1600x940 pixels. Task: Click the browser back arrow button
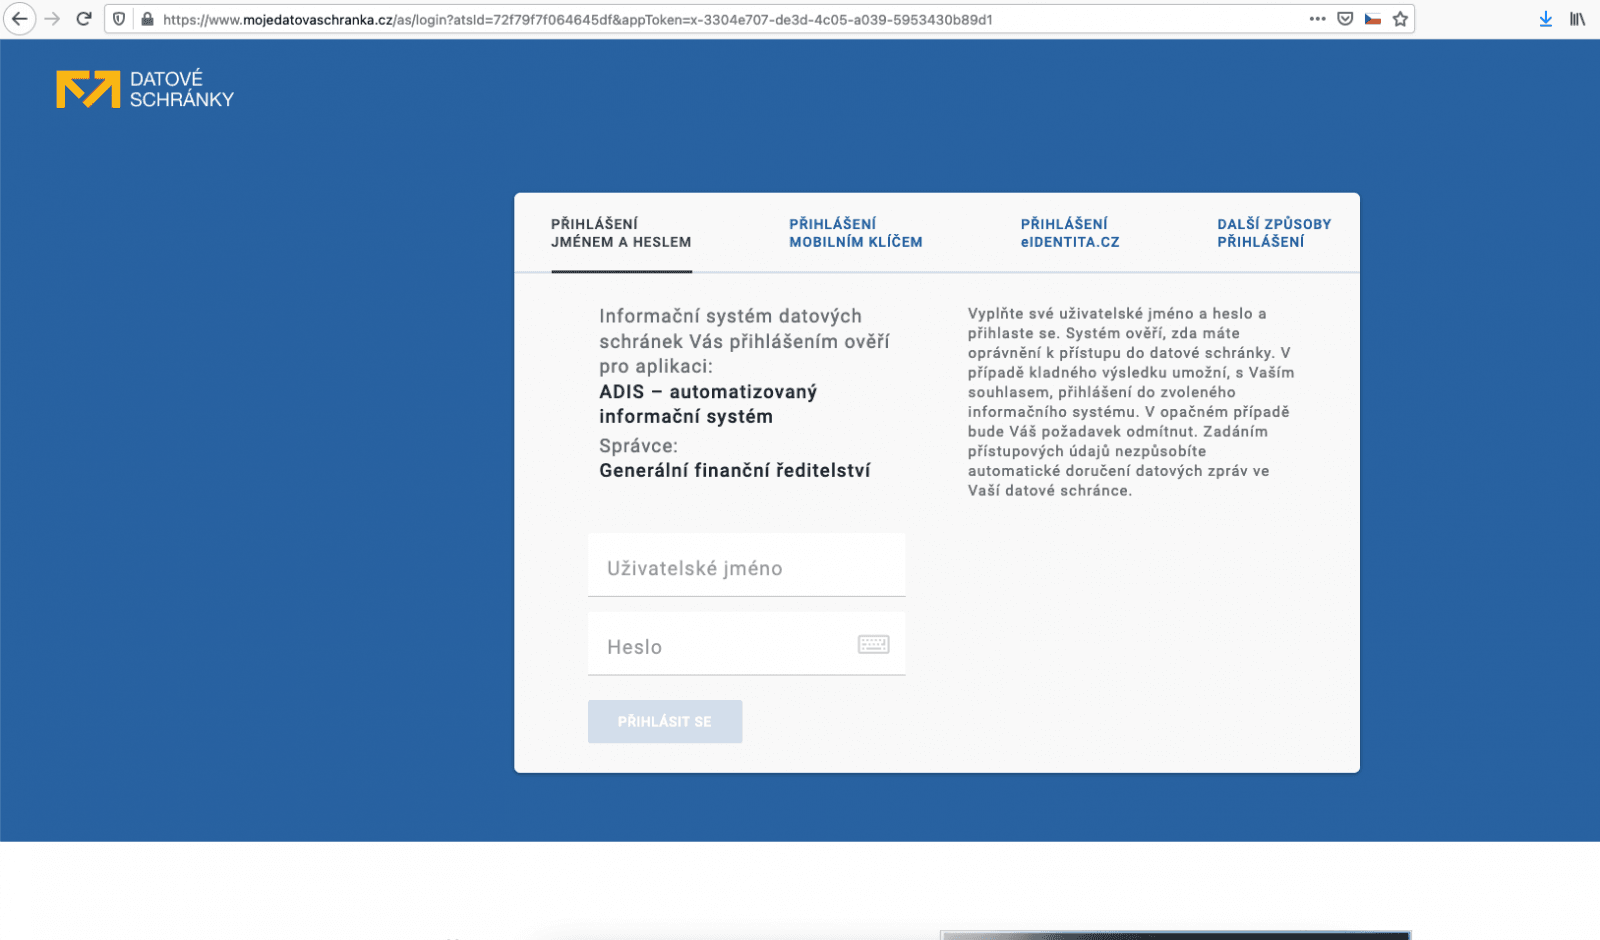coord(19,19)
